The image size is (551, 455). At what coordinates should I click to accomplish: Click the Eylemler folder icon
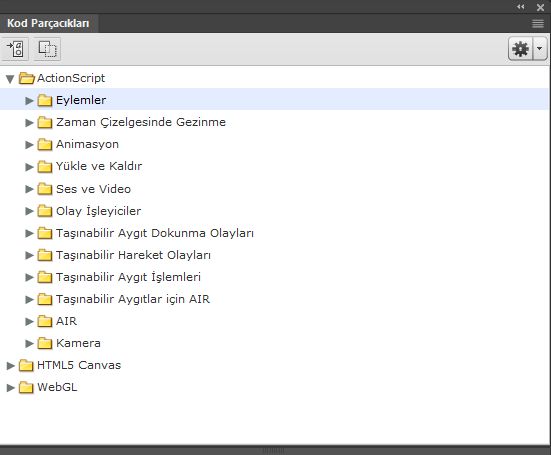(45, 100)
